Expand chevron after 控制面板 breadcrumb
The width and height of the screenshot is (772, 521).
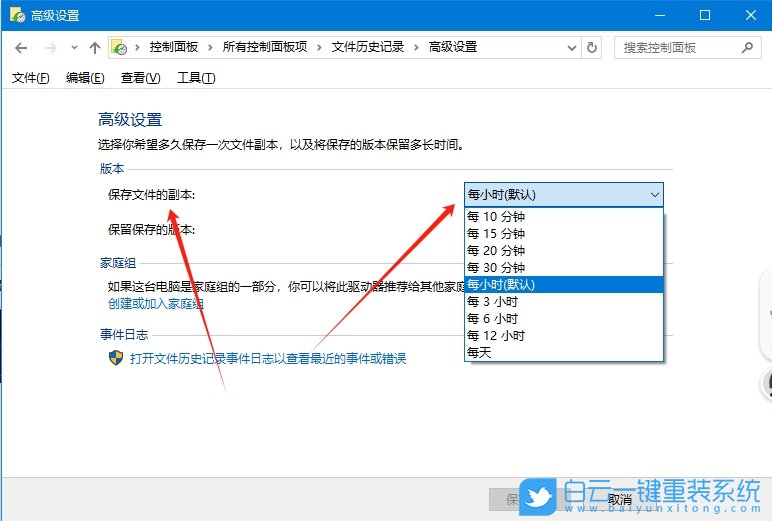tap(210, 48)
